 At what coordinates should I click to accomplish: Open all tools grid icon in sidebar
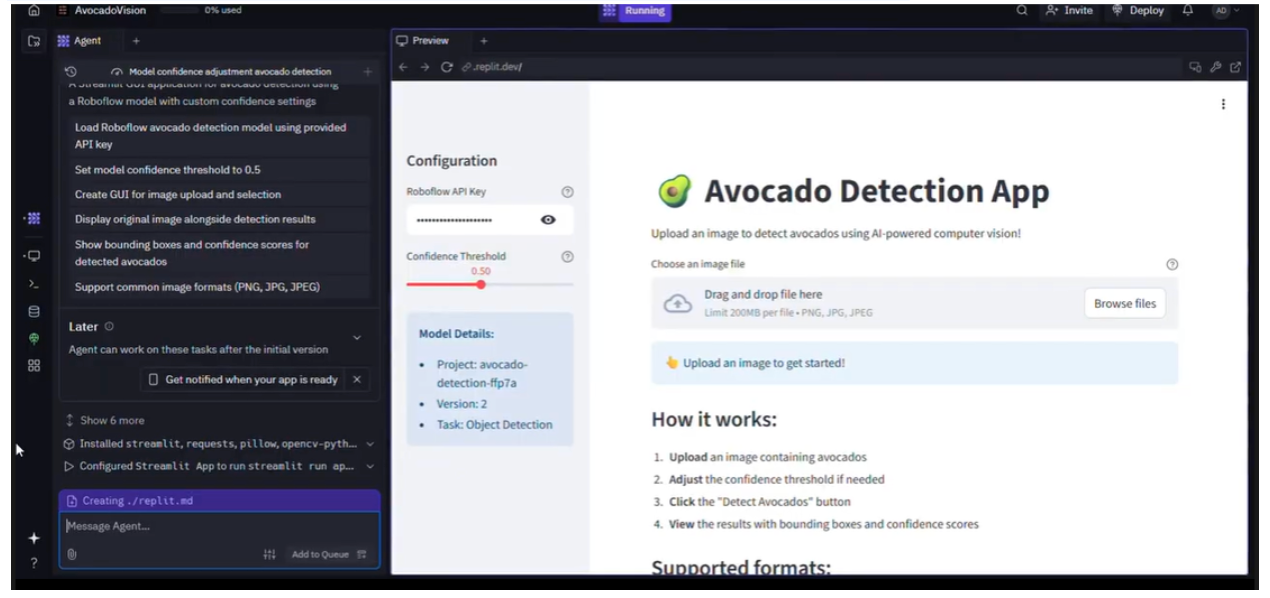click(x=34, y=366)
